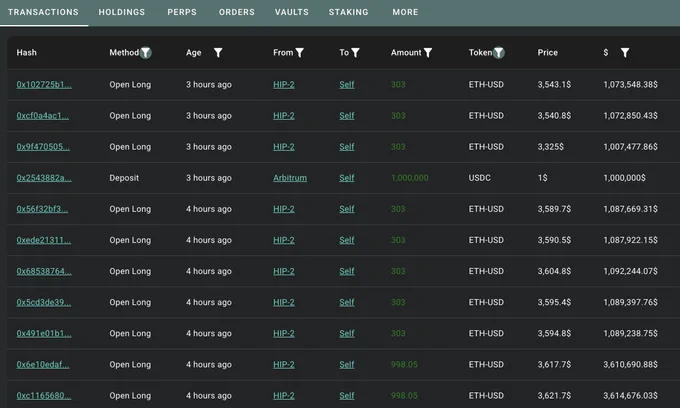The height and width of the screenshot is (408, 680).
Task: Select the price 3,621.7$
Action: pos(554,396)
